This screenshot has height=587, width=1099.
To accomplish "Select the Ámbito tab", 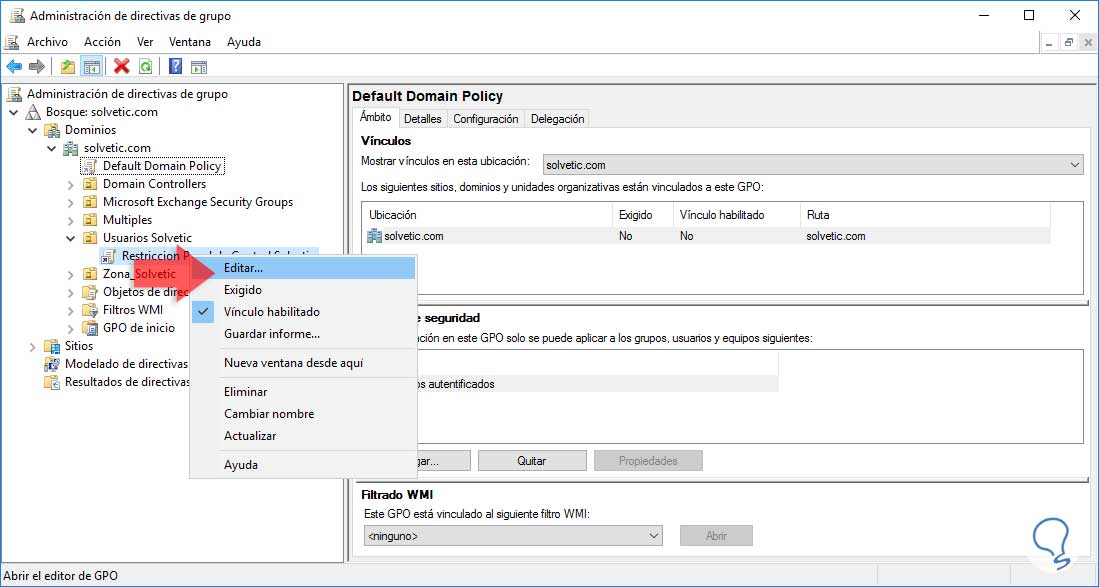I will point(376,117).
